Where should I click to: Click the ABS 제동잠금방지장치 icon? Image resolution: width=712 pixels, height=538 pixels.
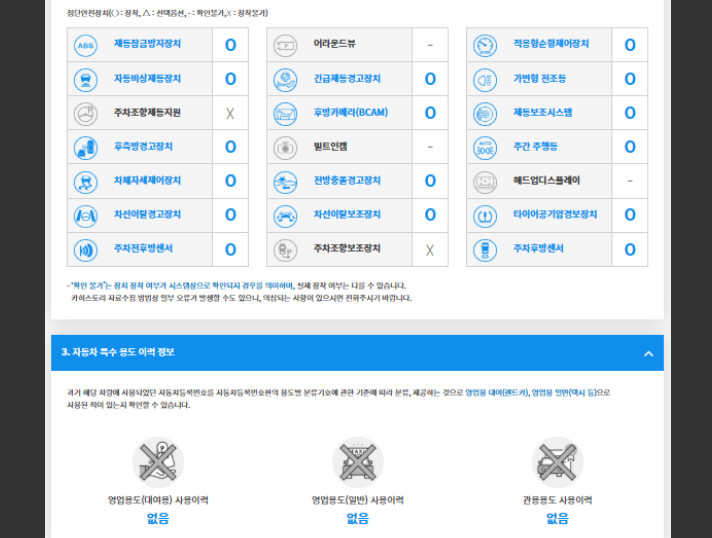(x=86, y=45)
